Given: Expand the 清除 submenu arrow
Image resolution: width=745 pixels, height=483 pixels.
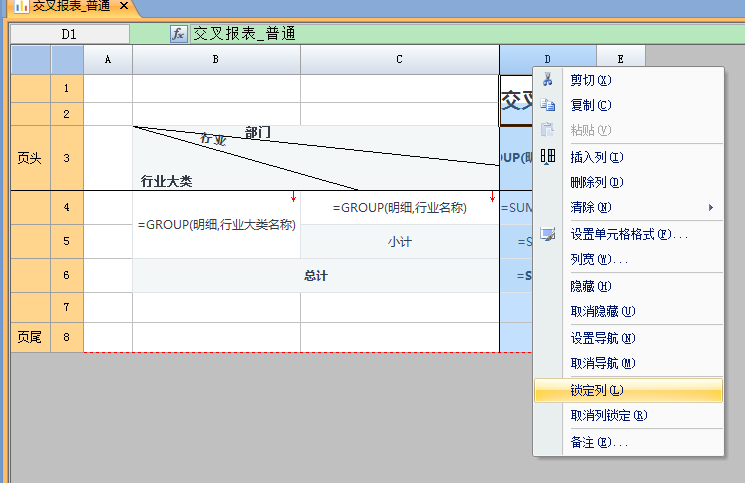Looking at the screenshot, I should point(711,208).
